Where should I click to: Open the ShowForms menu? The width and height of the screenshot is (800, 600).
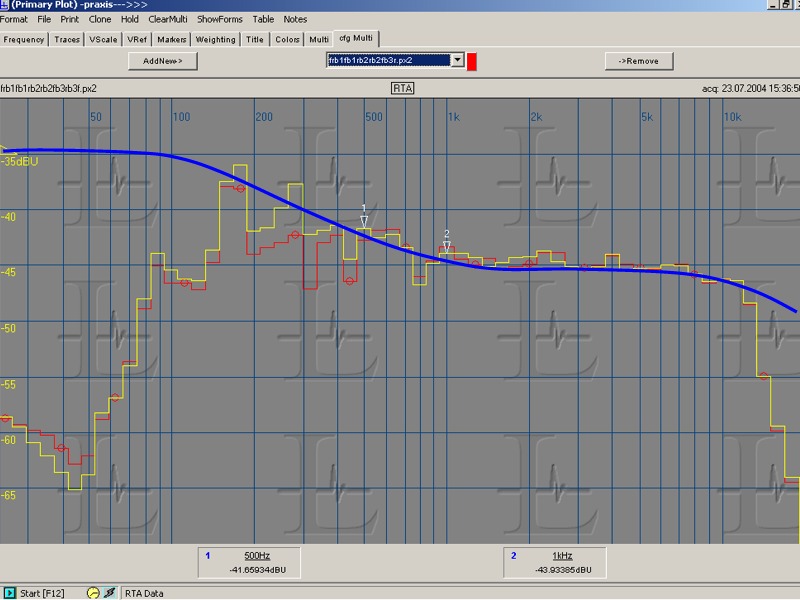[219, 19]
